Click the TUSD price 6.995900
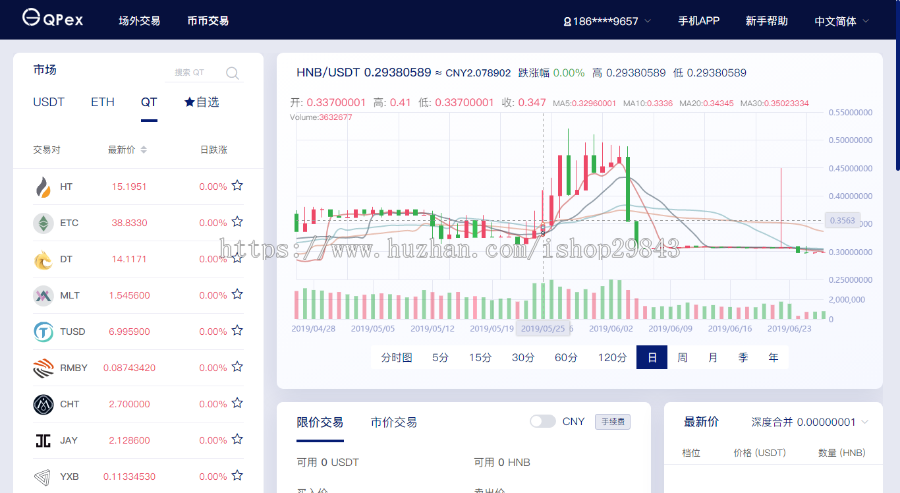The height and width of the screenshot is (493, 900). pyautogui.click(x=129, y=332)
